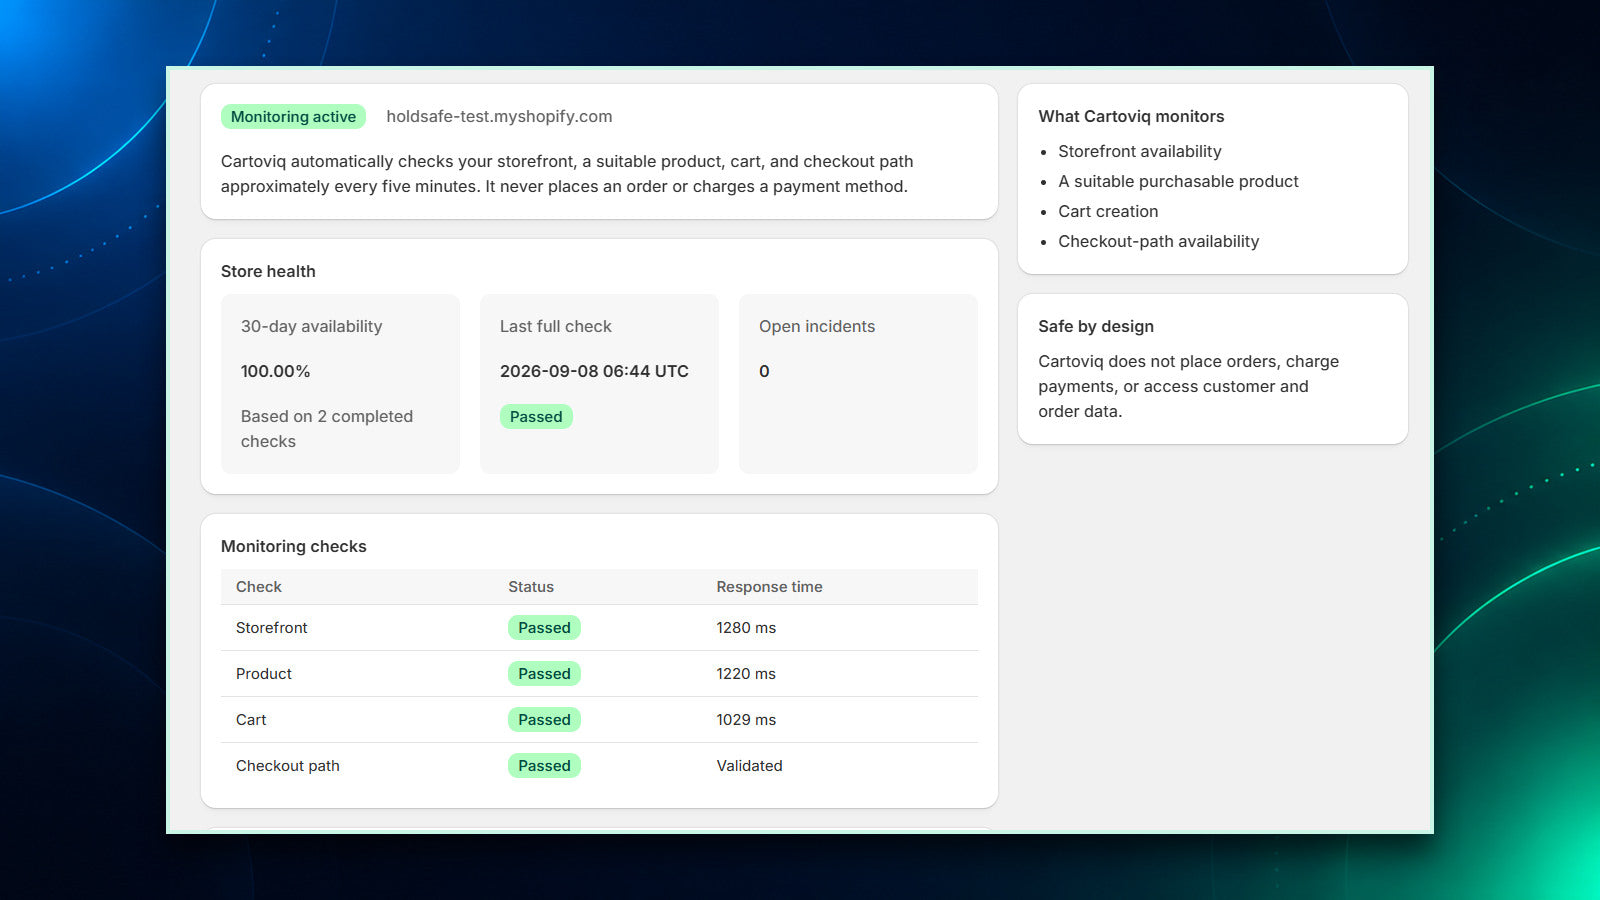Screen dimensions: 1600x900
Task: Select the Checkout path row
Action: (599, 766)
